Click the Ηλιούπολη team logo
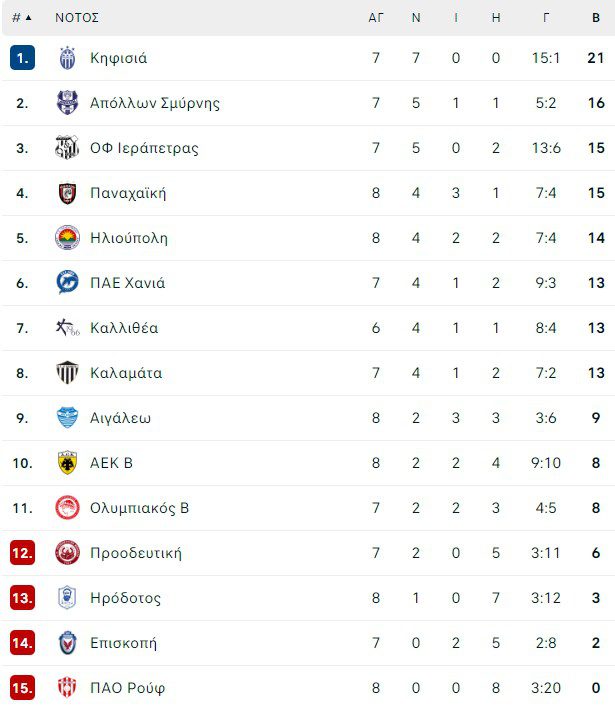 pyautogui.click(x=67, y=238)
